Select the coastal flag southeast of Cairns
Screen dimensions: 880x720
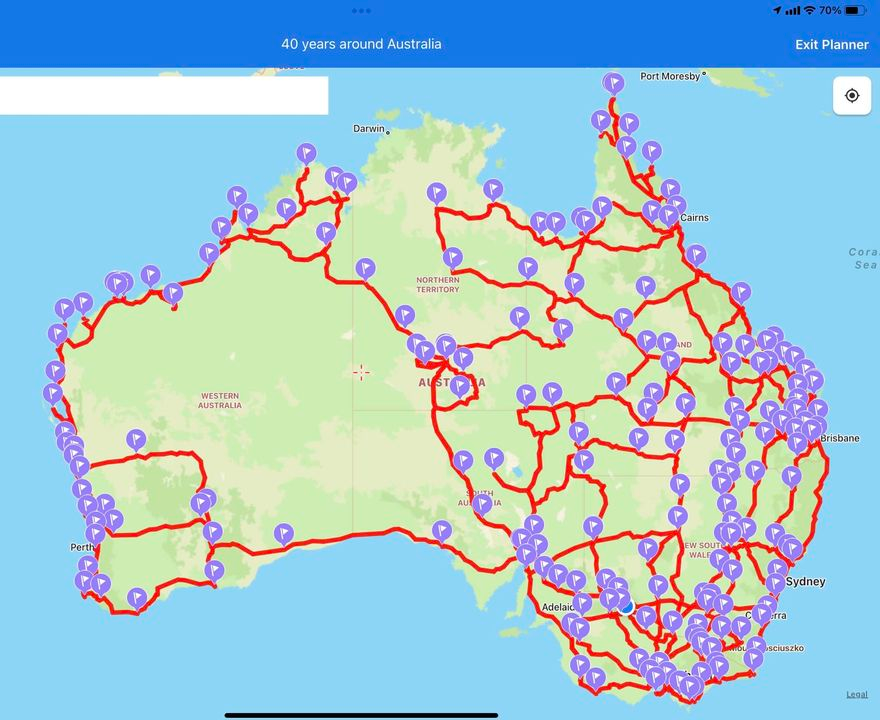coord(696,254)
